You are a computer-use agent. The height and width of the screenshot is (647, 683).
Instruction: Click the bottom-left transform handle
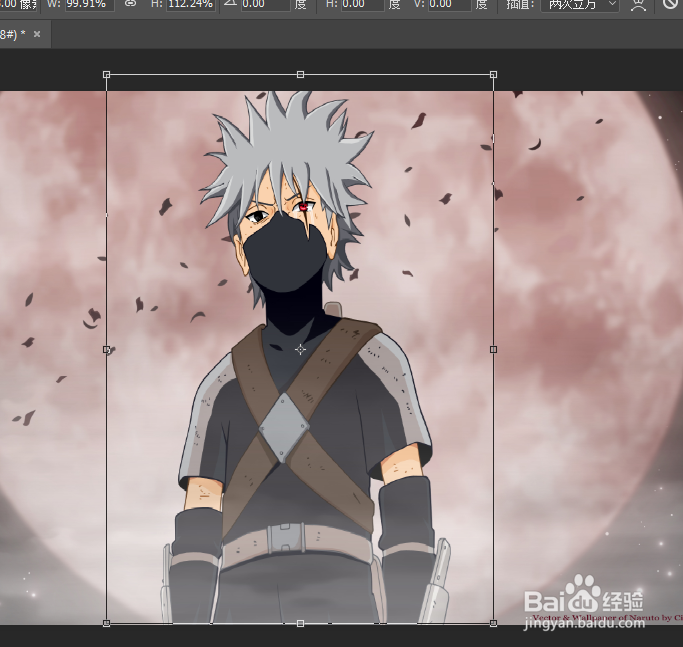(106, 623)
